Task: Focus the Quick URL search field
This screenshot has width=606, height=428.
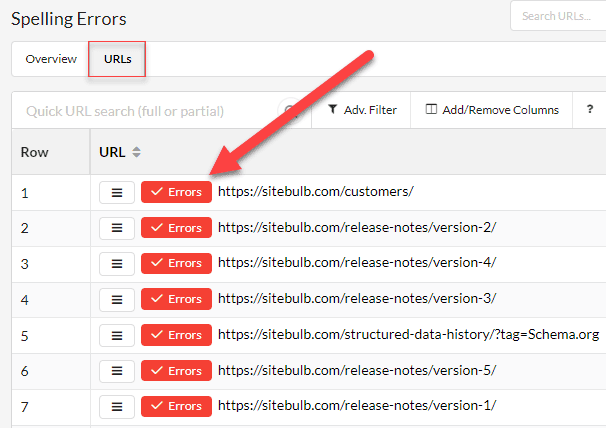Action: pyautogui.click(x=145, y=111)
